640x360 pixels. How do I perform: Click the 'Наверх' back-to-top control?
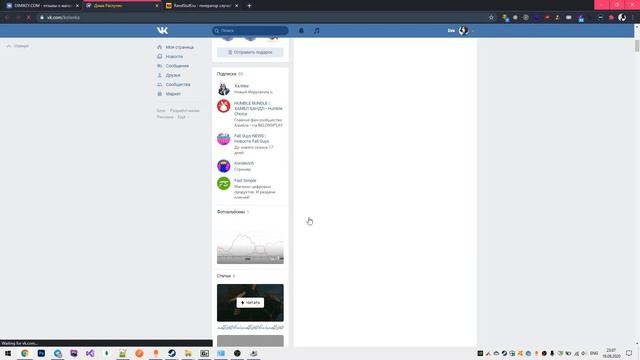(x=18, y=46)
